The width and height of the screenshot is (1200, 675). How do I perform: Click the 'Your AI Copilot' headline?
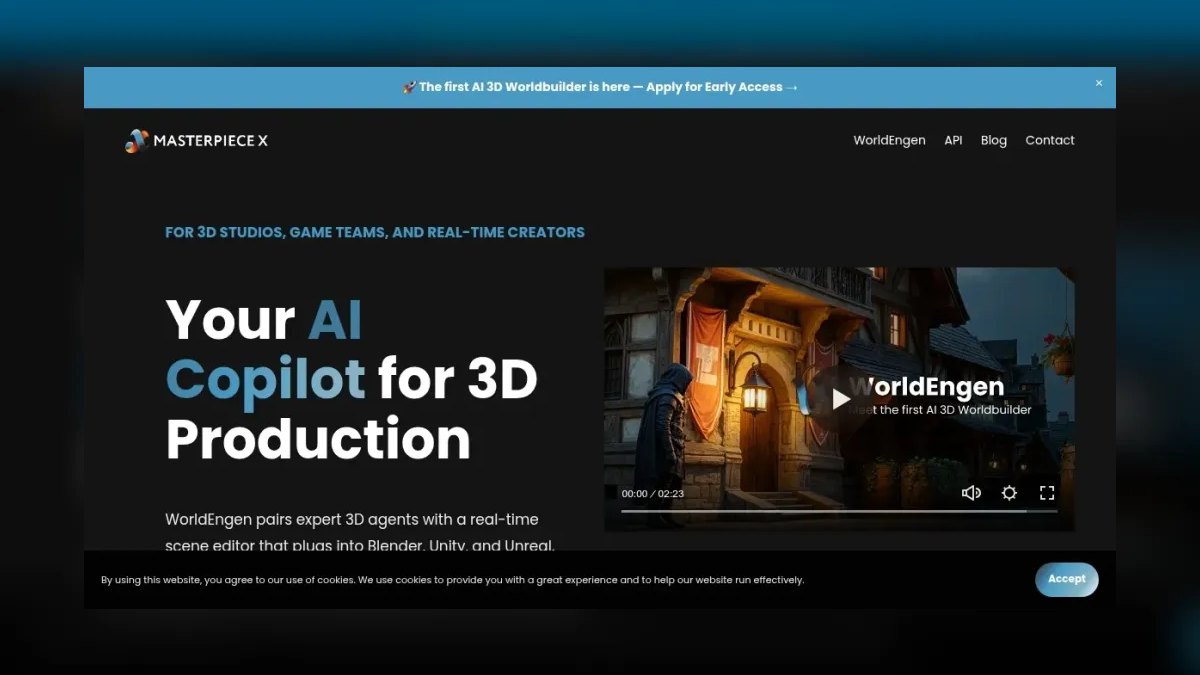(x=352, y=379)
